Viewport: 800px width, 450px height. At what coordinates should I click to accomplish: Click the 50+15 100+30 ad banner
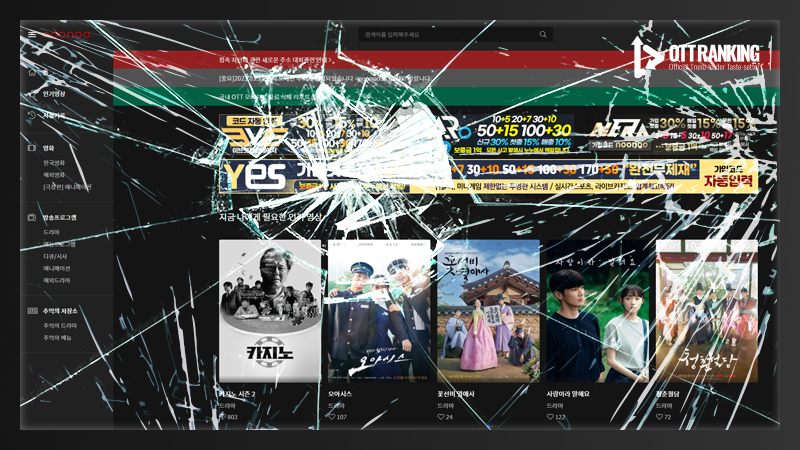coord(489,135)
